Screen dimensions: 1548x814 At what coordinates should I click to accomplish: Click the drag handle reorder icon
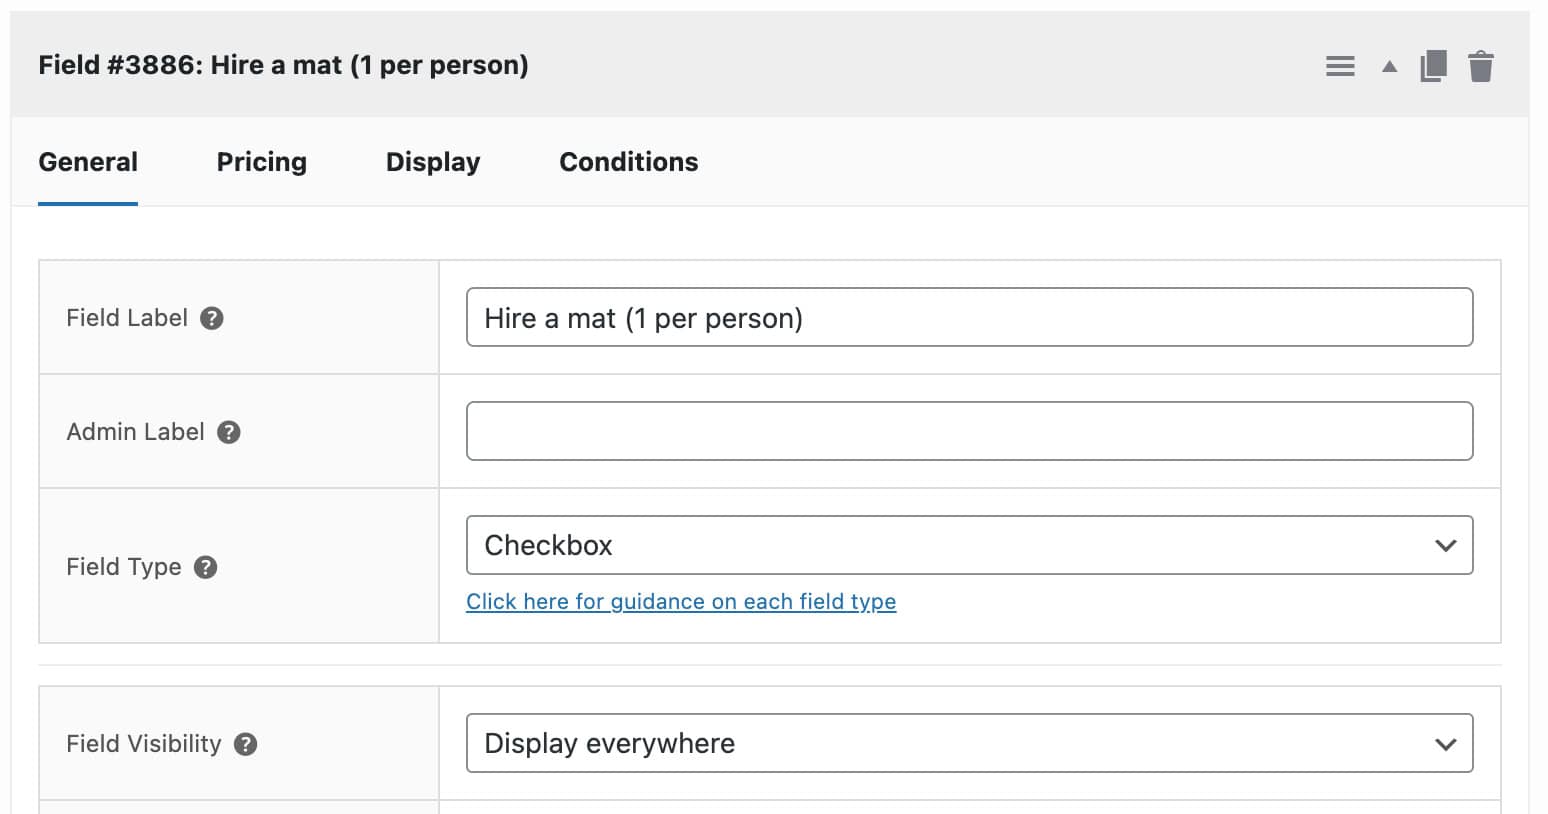tap(1340, 67)
